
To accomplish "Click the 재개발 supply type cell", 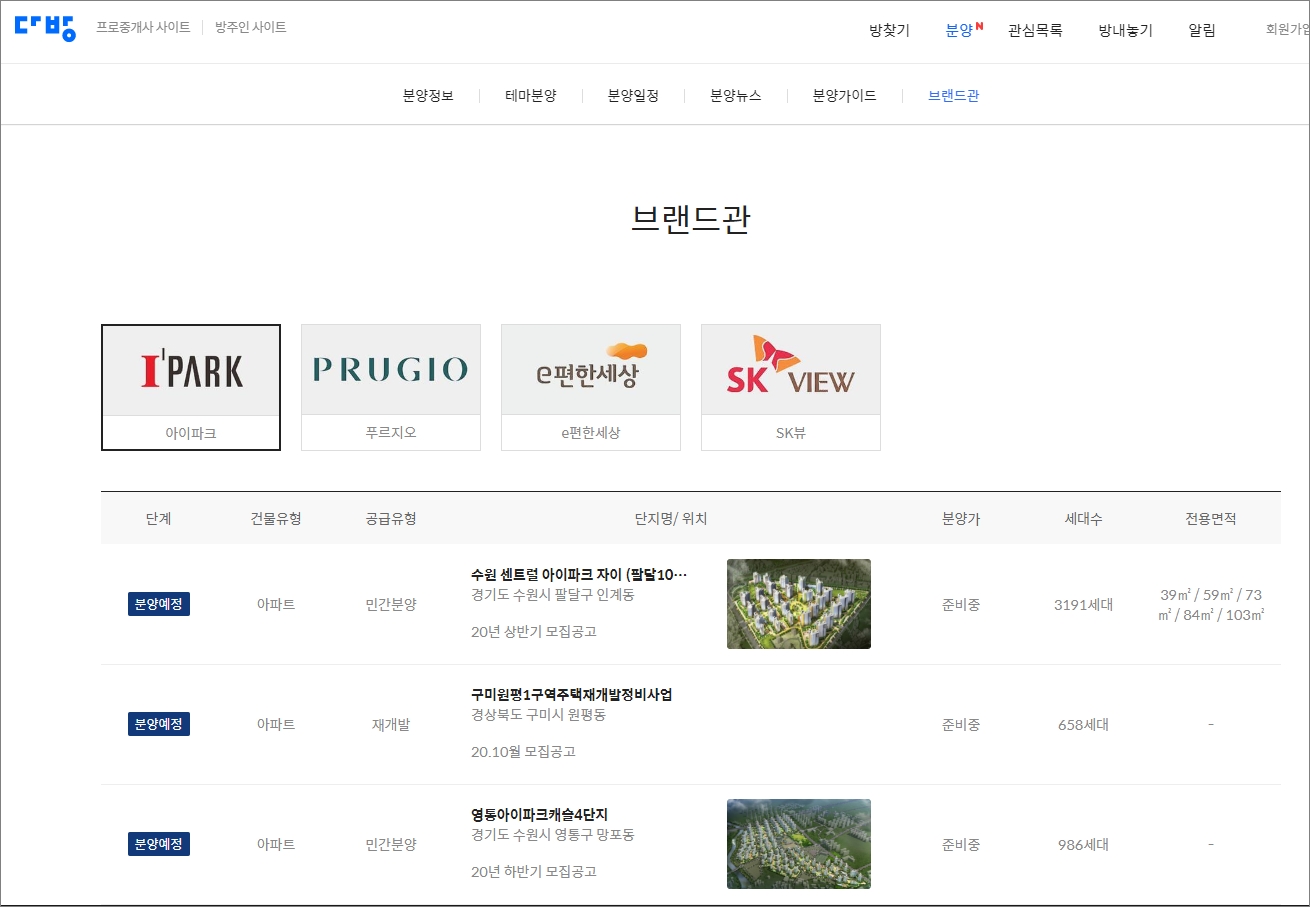I will click(391, 724).
